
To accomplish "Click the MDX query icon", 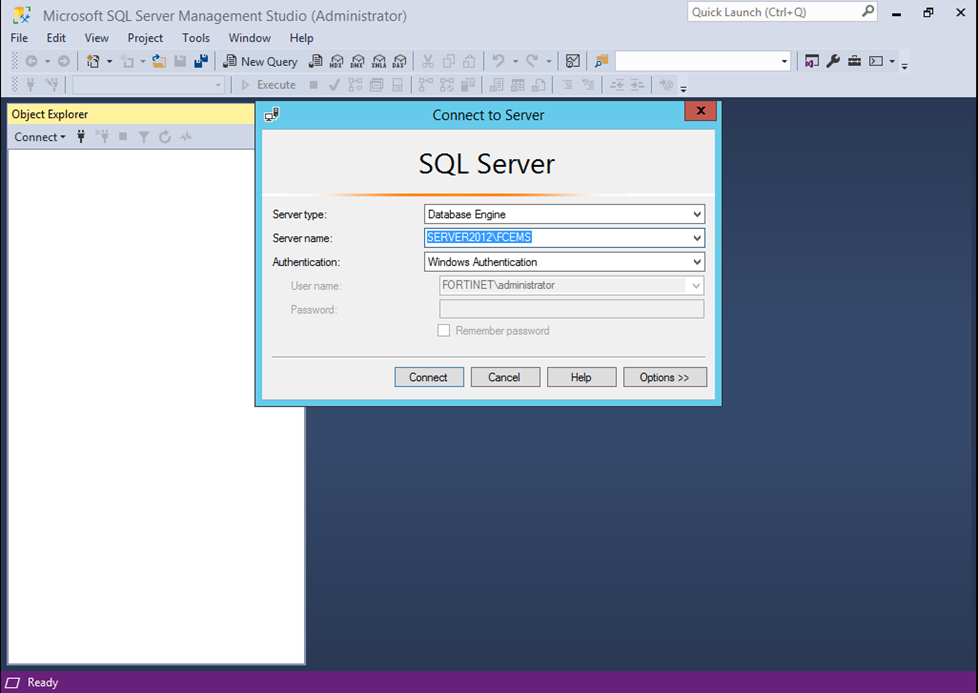I will coord(337,61).
